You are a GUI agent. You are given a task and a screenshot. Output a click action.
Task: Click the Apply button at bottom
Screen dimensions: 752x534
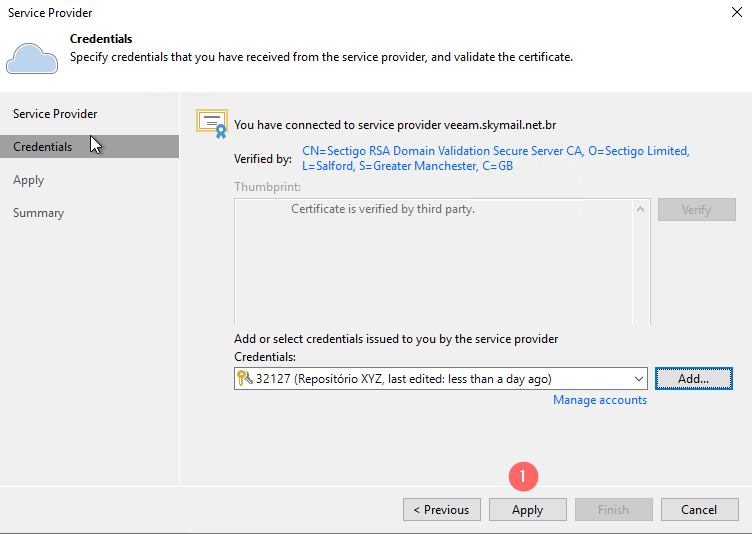[x=528, y=510]
